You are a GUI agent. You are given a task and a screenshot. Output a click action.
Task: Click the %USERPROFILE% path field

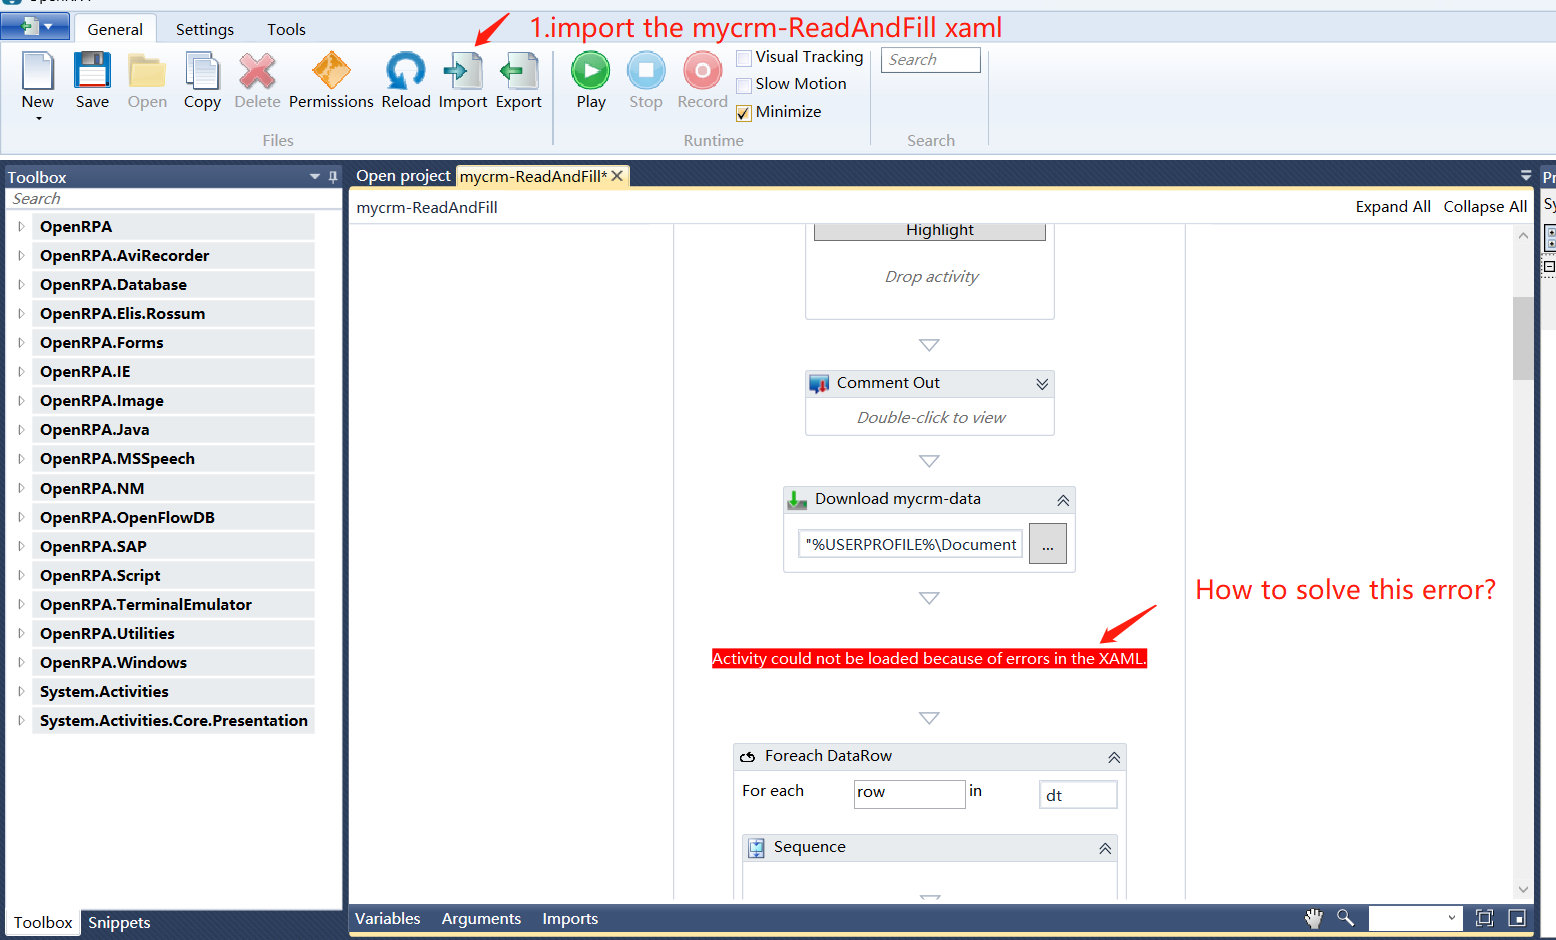coord(910,544)
